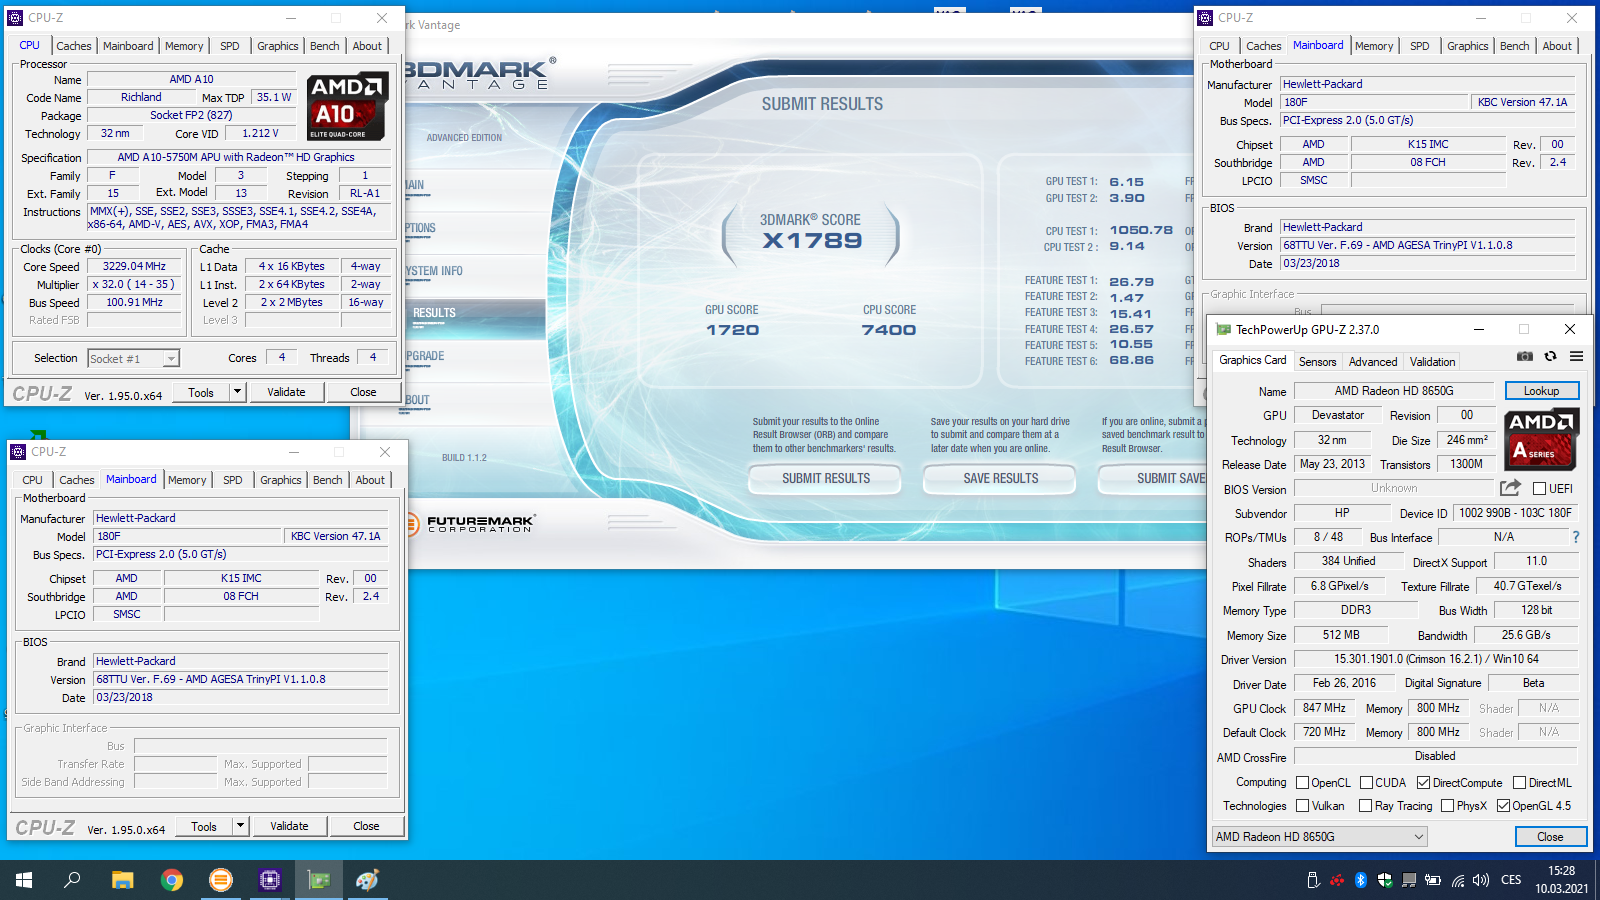1600x900 pixels.
Task: Click Validate in the CPU-Z processor window
Action: click(286, 392)
